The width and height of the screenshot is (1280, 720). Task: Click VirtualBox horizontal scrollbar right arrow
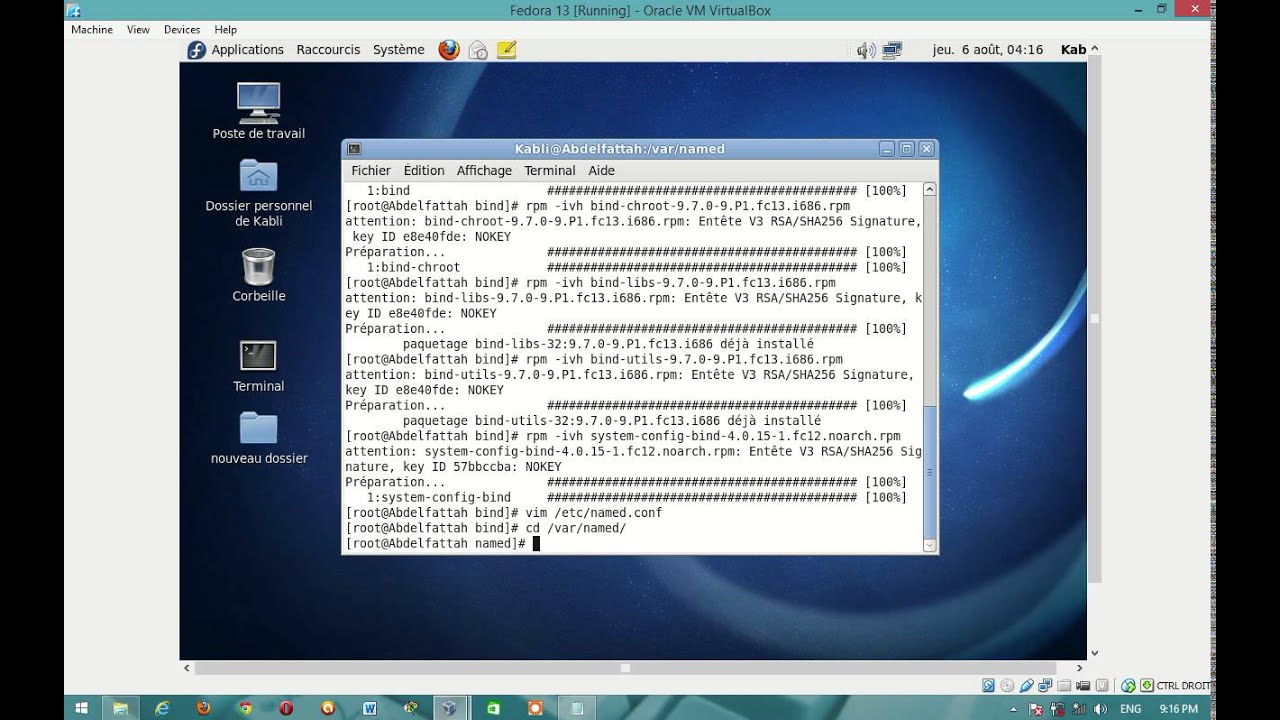point(1079,668)
